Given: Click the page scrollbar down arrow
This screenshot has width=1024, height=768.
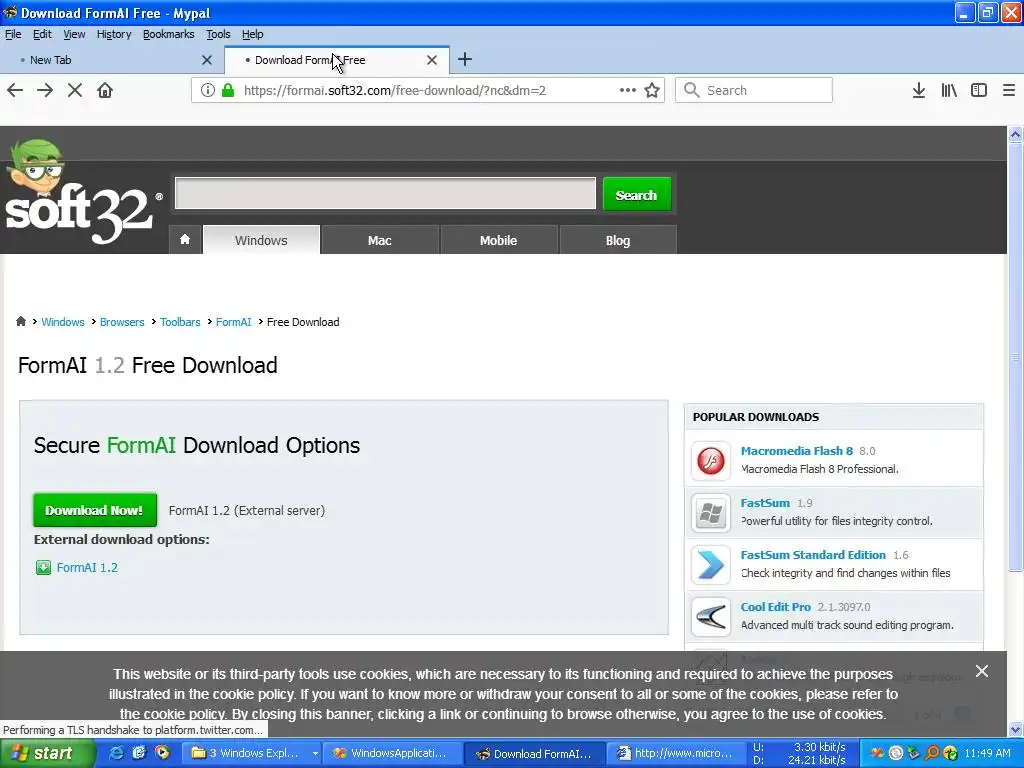Looking at the screenshot, I should (x=1015, y=729).
